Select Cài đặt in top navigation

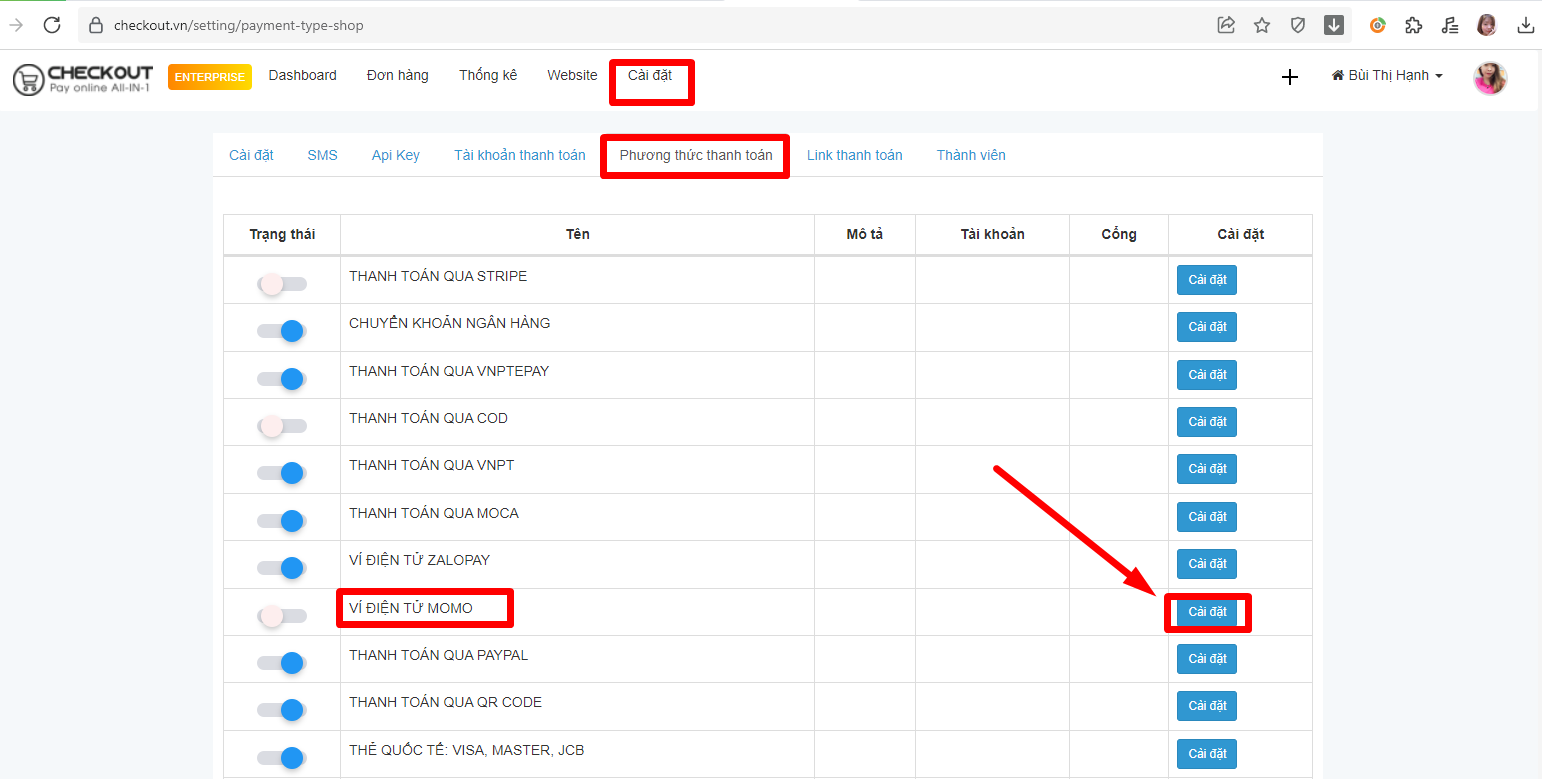click(x=650, y=75)
